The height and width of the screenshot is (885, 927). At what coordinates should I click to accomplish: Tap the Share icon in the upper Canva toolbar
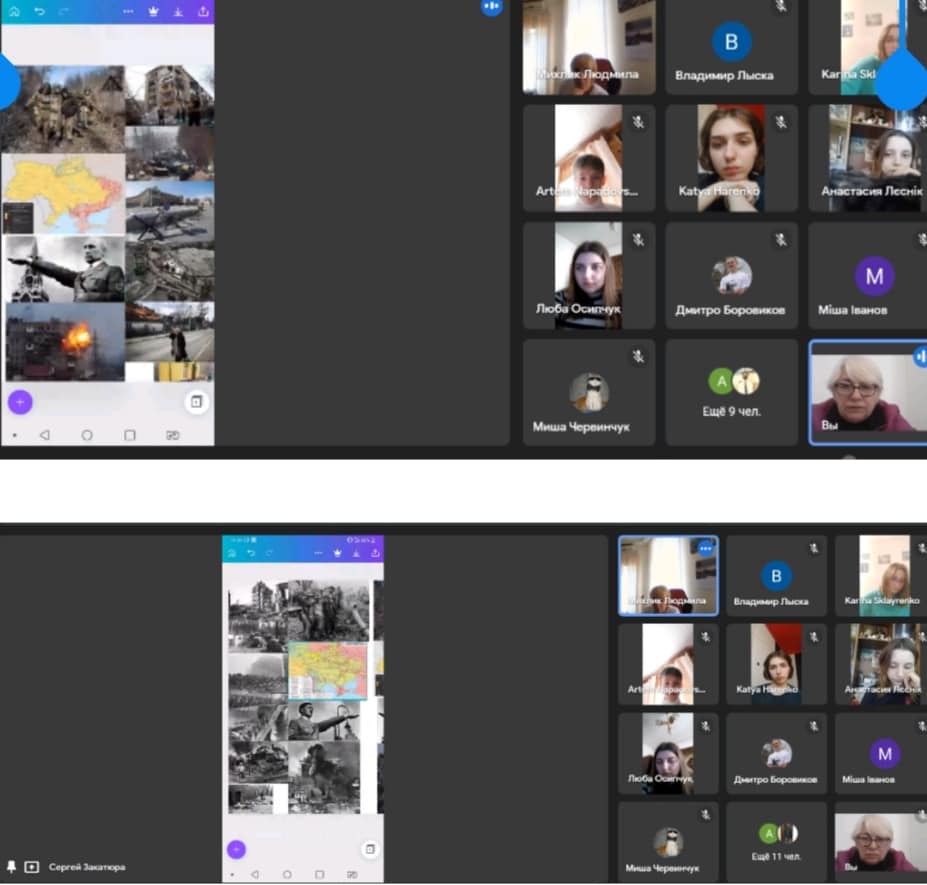point(204,12)
